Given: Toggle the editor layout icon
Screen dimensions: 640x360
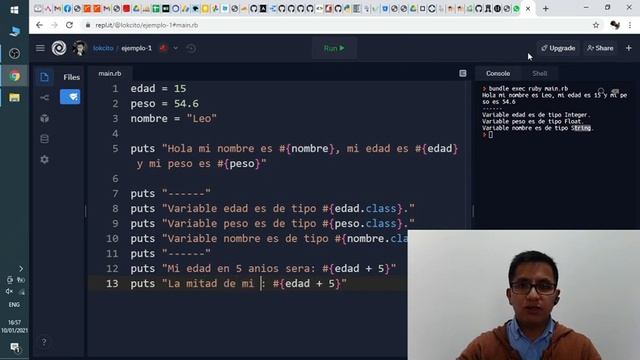Looking at the screenshot, I should tap(462, 73).
